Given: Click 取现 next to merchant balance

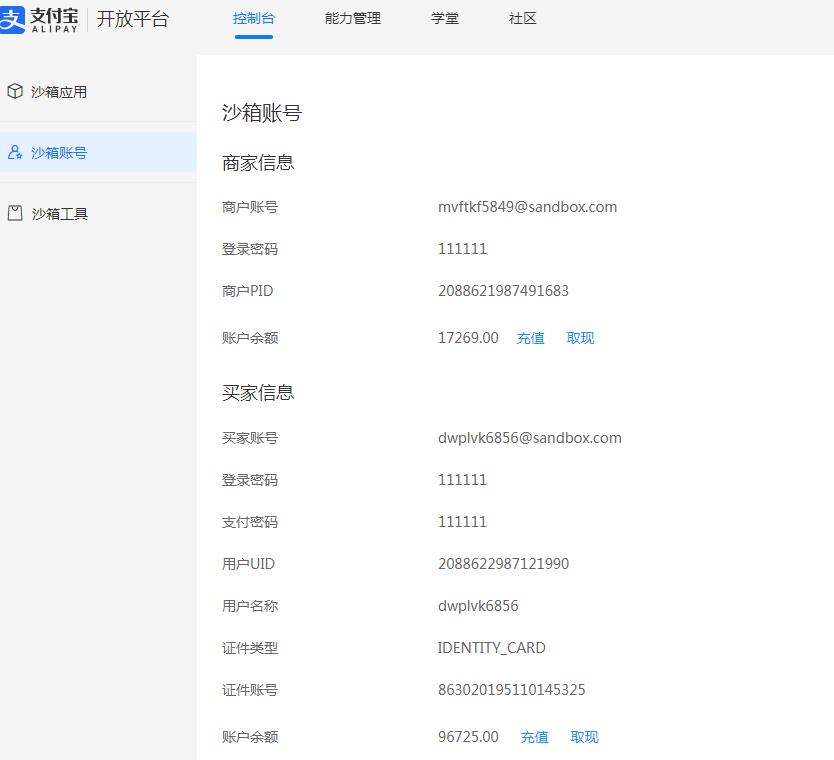Looking at the screenshot, I should click(580, 338).
